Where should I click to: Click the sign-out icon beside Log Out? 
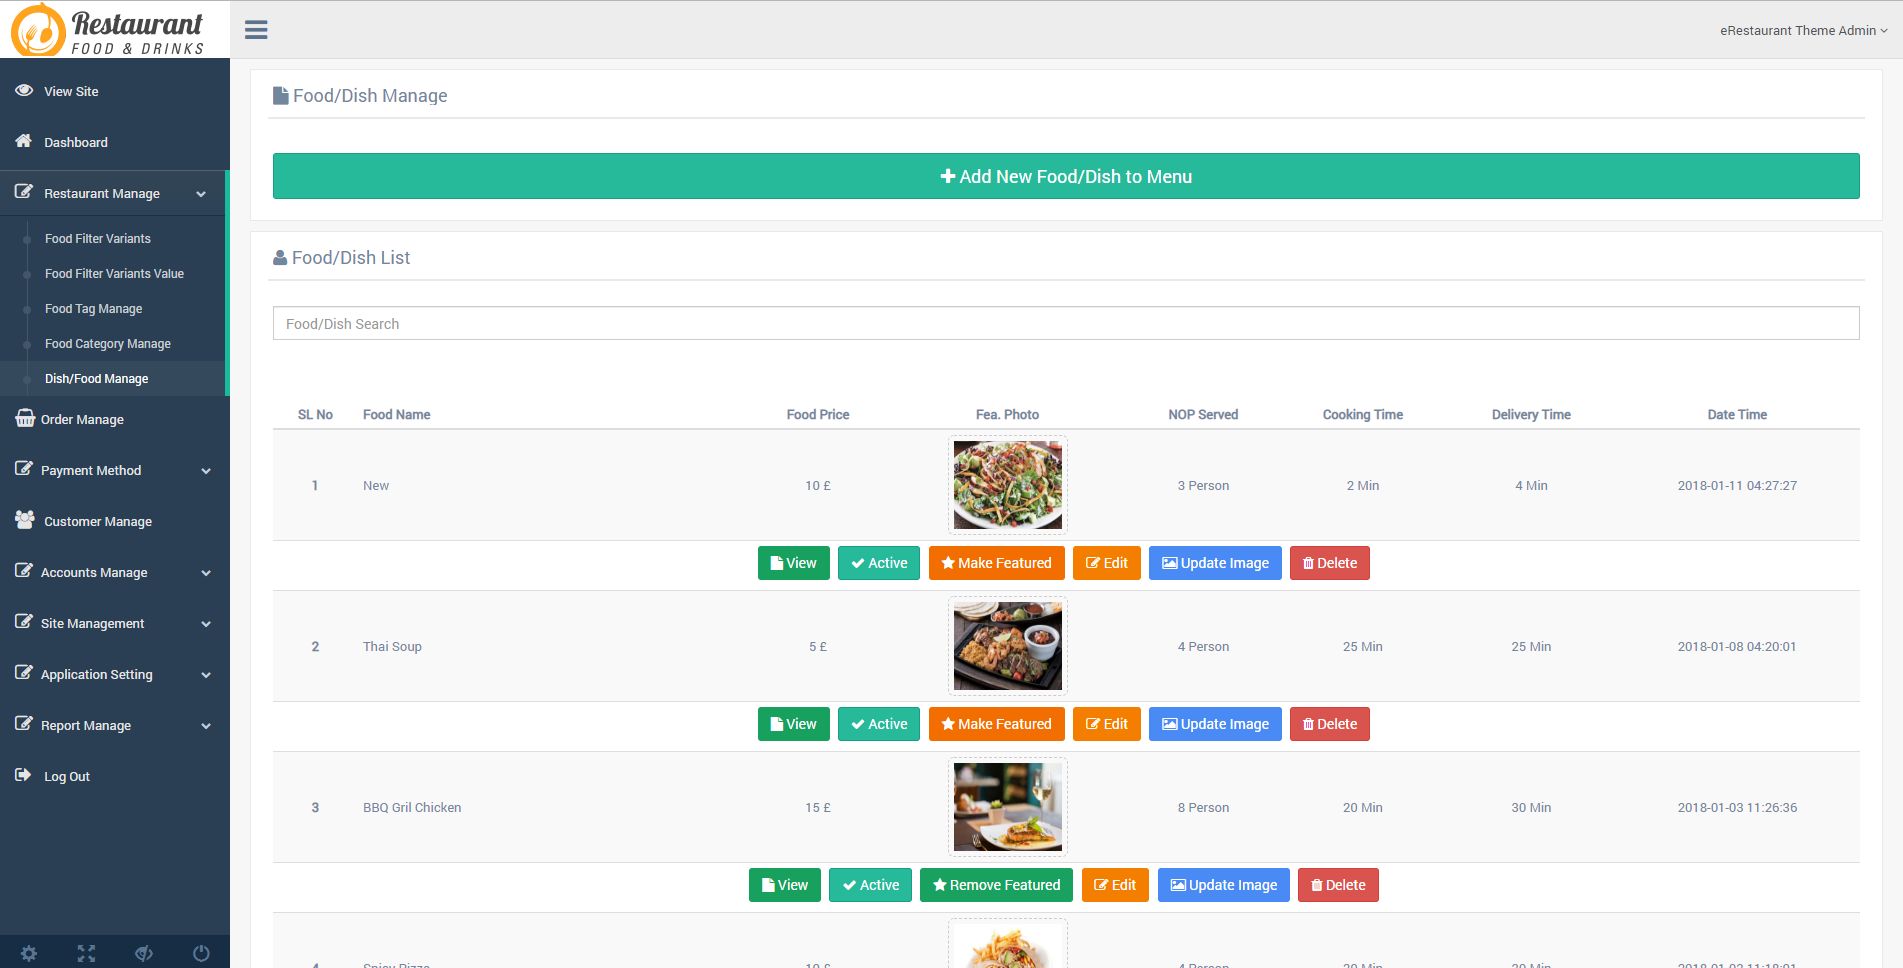pyautogui.click(x=23, y=775)
